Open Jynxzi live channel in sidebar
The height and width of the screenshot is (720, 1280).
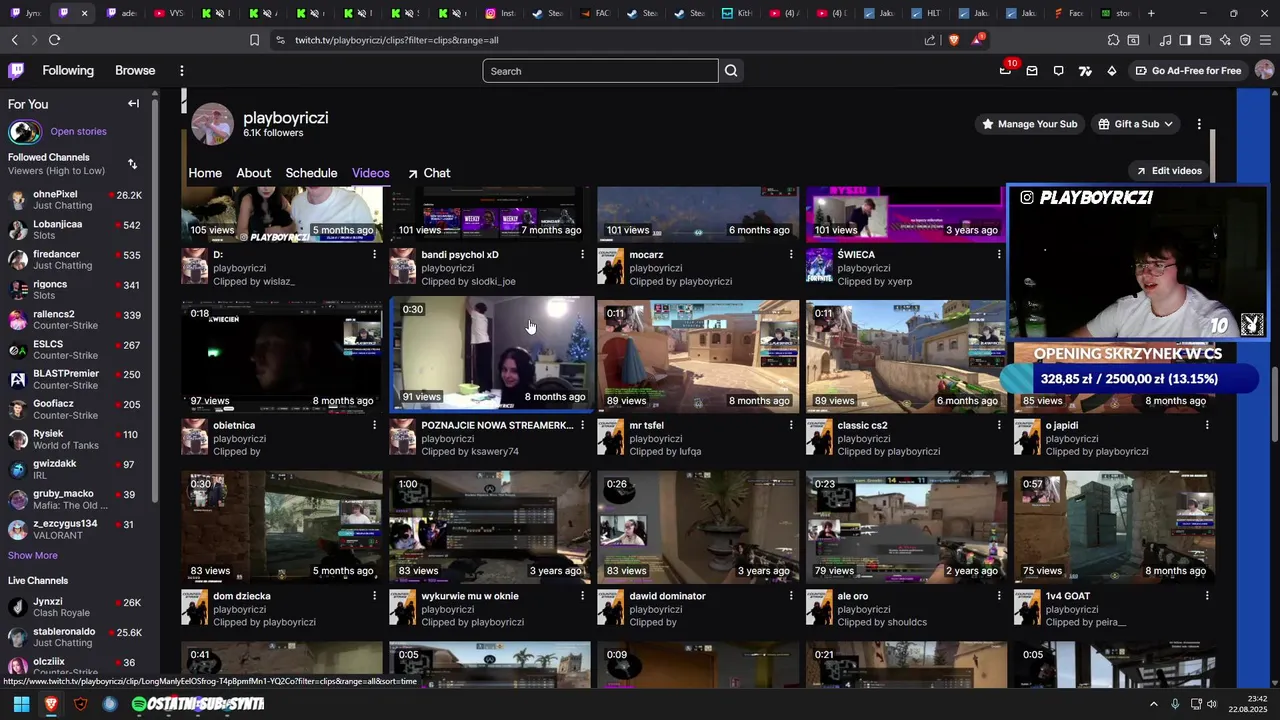76,608
